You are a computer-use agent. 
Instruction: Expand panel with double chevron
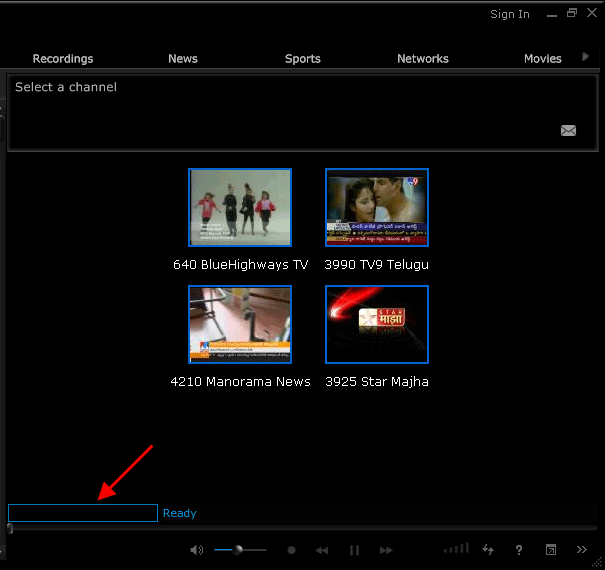pyautogui.click(x=582, y=550)
